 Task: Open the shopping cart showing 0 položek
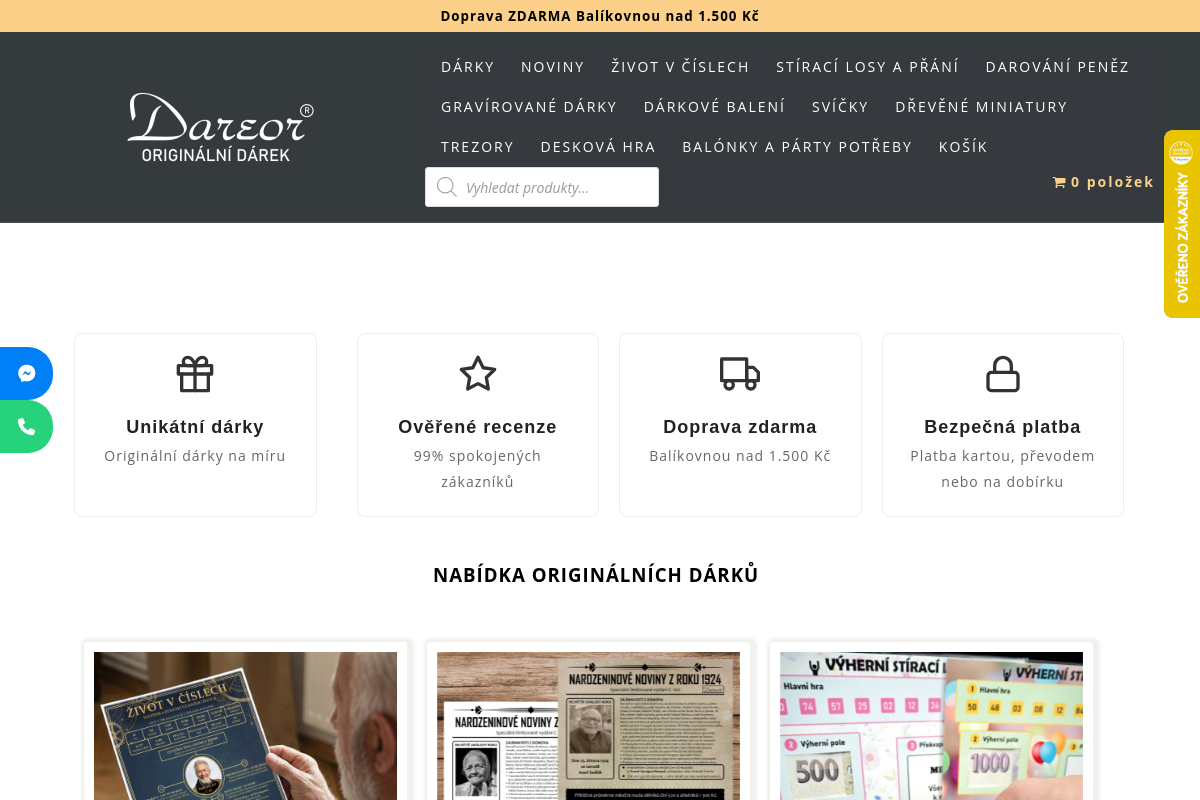click(x=1103, y=182)
